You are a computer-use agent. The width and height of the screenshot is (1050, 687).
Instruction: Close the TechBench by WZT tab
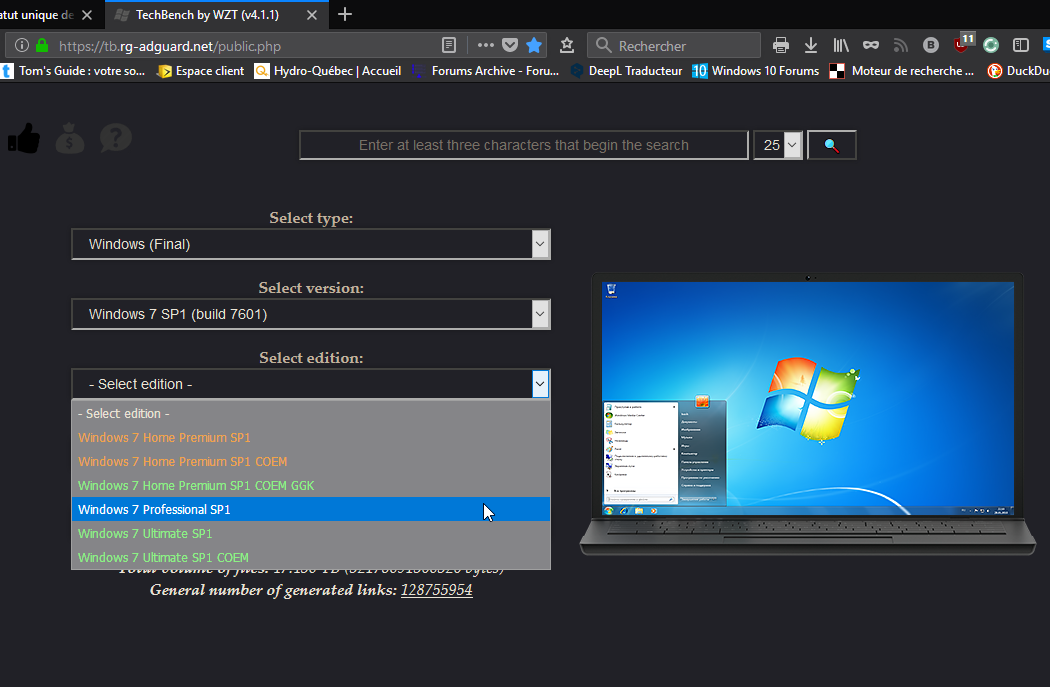(x=312, y=15)
